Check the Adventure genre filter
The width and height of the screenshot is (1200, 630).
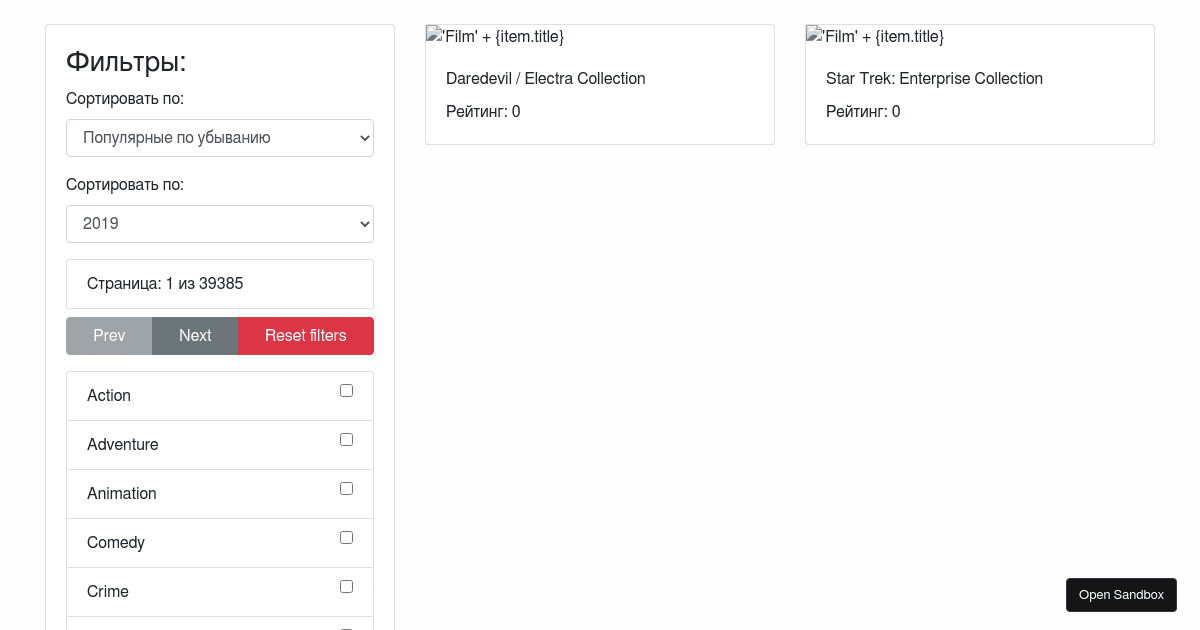coord(346,439)
